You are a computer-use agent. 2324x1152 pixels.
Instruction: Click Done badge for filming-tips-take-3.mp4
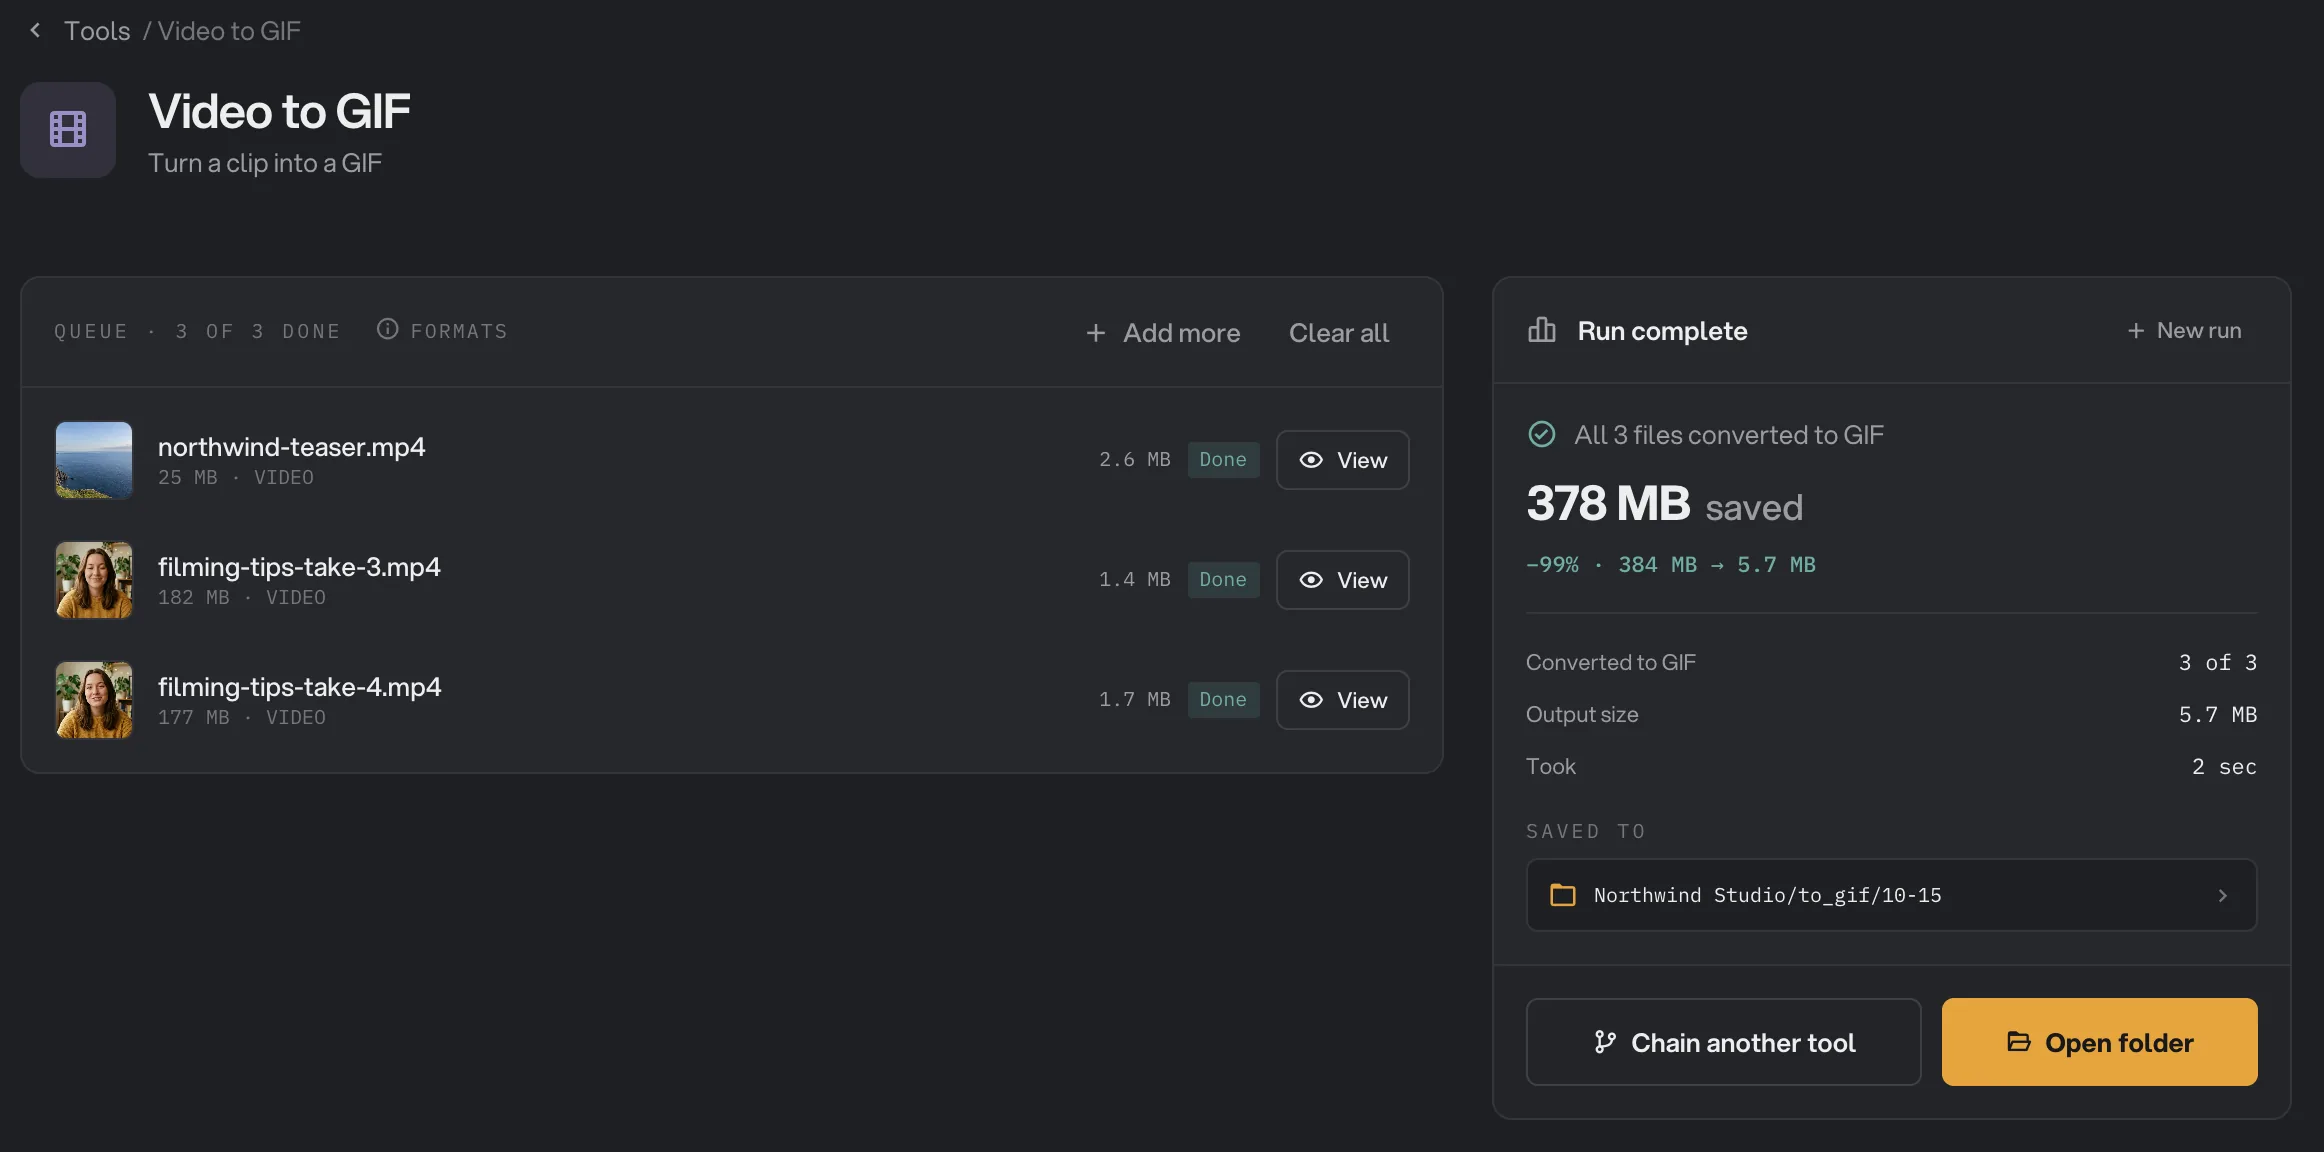click(x=1223, y=580)
